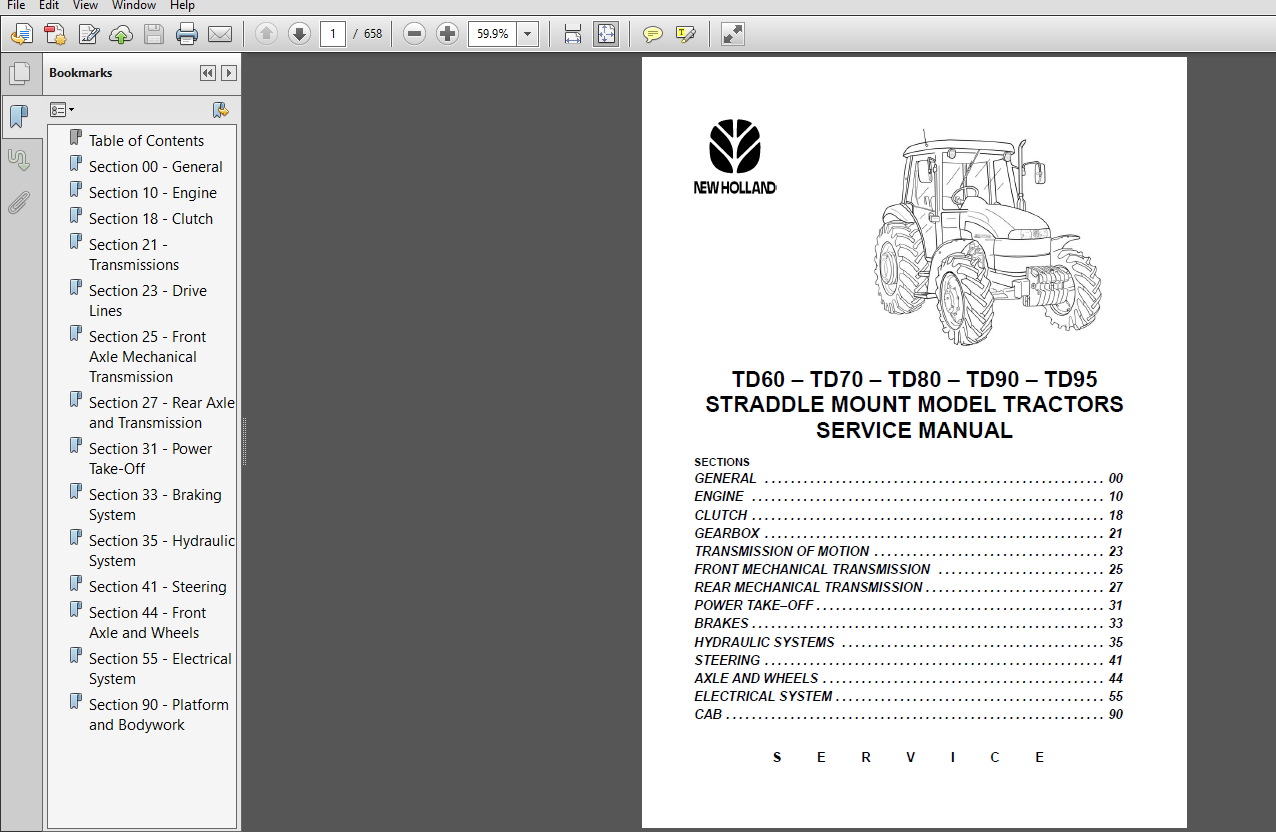Click the bookmark icon beside Section 10 - Engine
This screenshot has height=832, width=1276.
click(75, 190)
